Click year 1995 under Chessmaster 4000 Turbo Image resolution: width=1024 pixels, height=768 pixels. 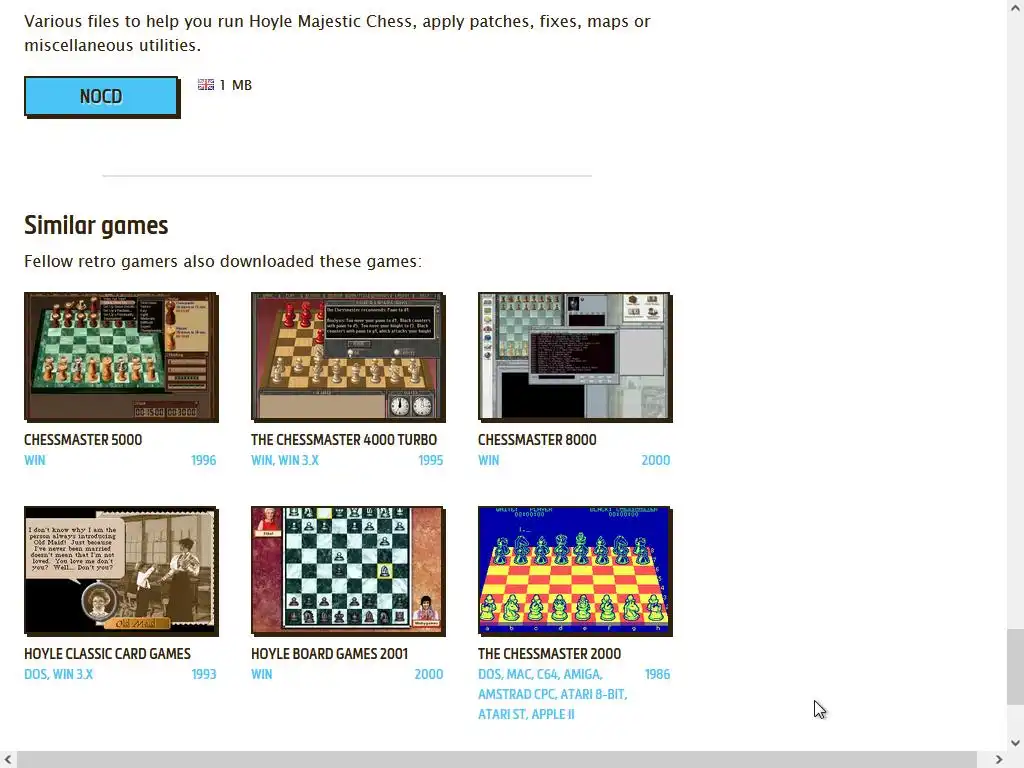pyautogui.click(x=430, y=460)
